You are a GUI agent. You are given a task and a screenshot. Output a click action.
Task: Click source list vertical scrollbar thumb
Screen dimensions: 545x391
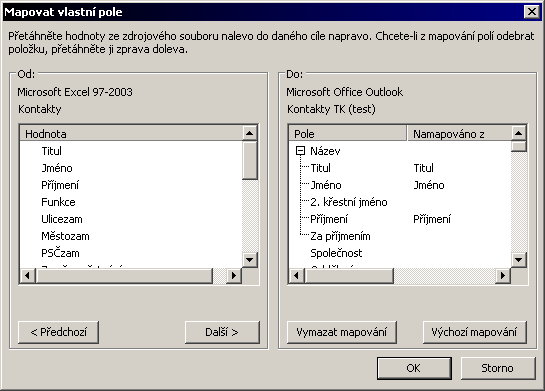click(250, 160)
